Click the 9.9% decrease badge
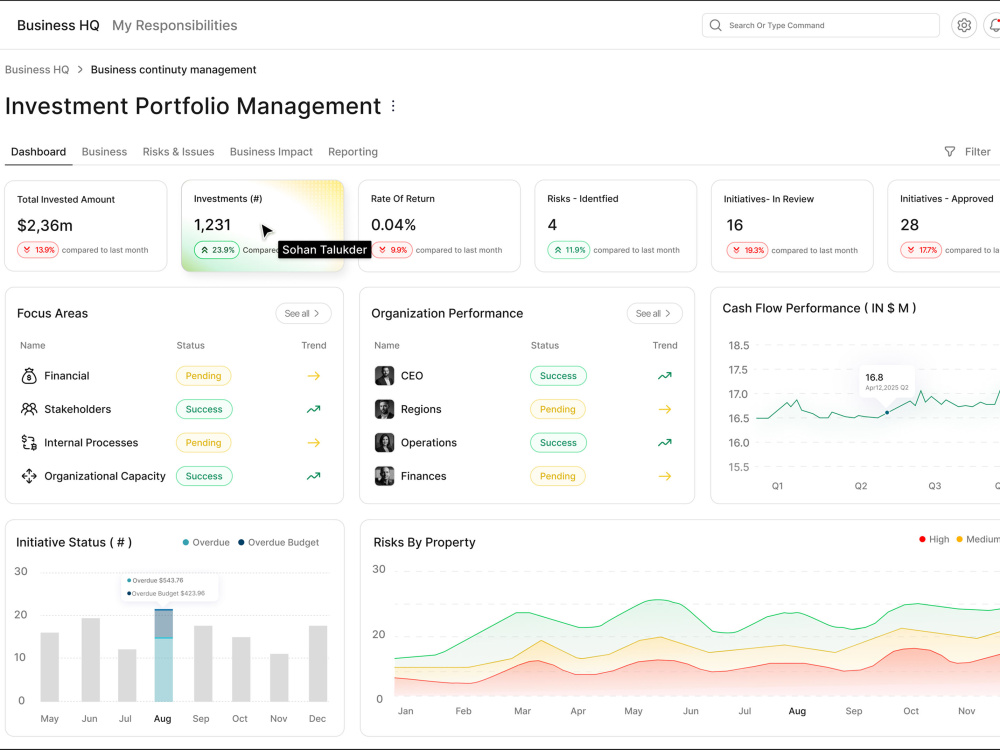 click(x=392, y=250)
